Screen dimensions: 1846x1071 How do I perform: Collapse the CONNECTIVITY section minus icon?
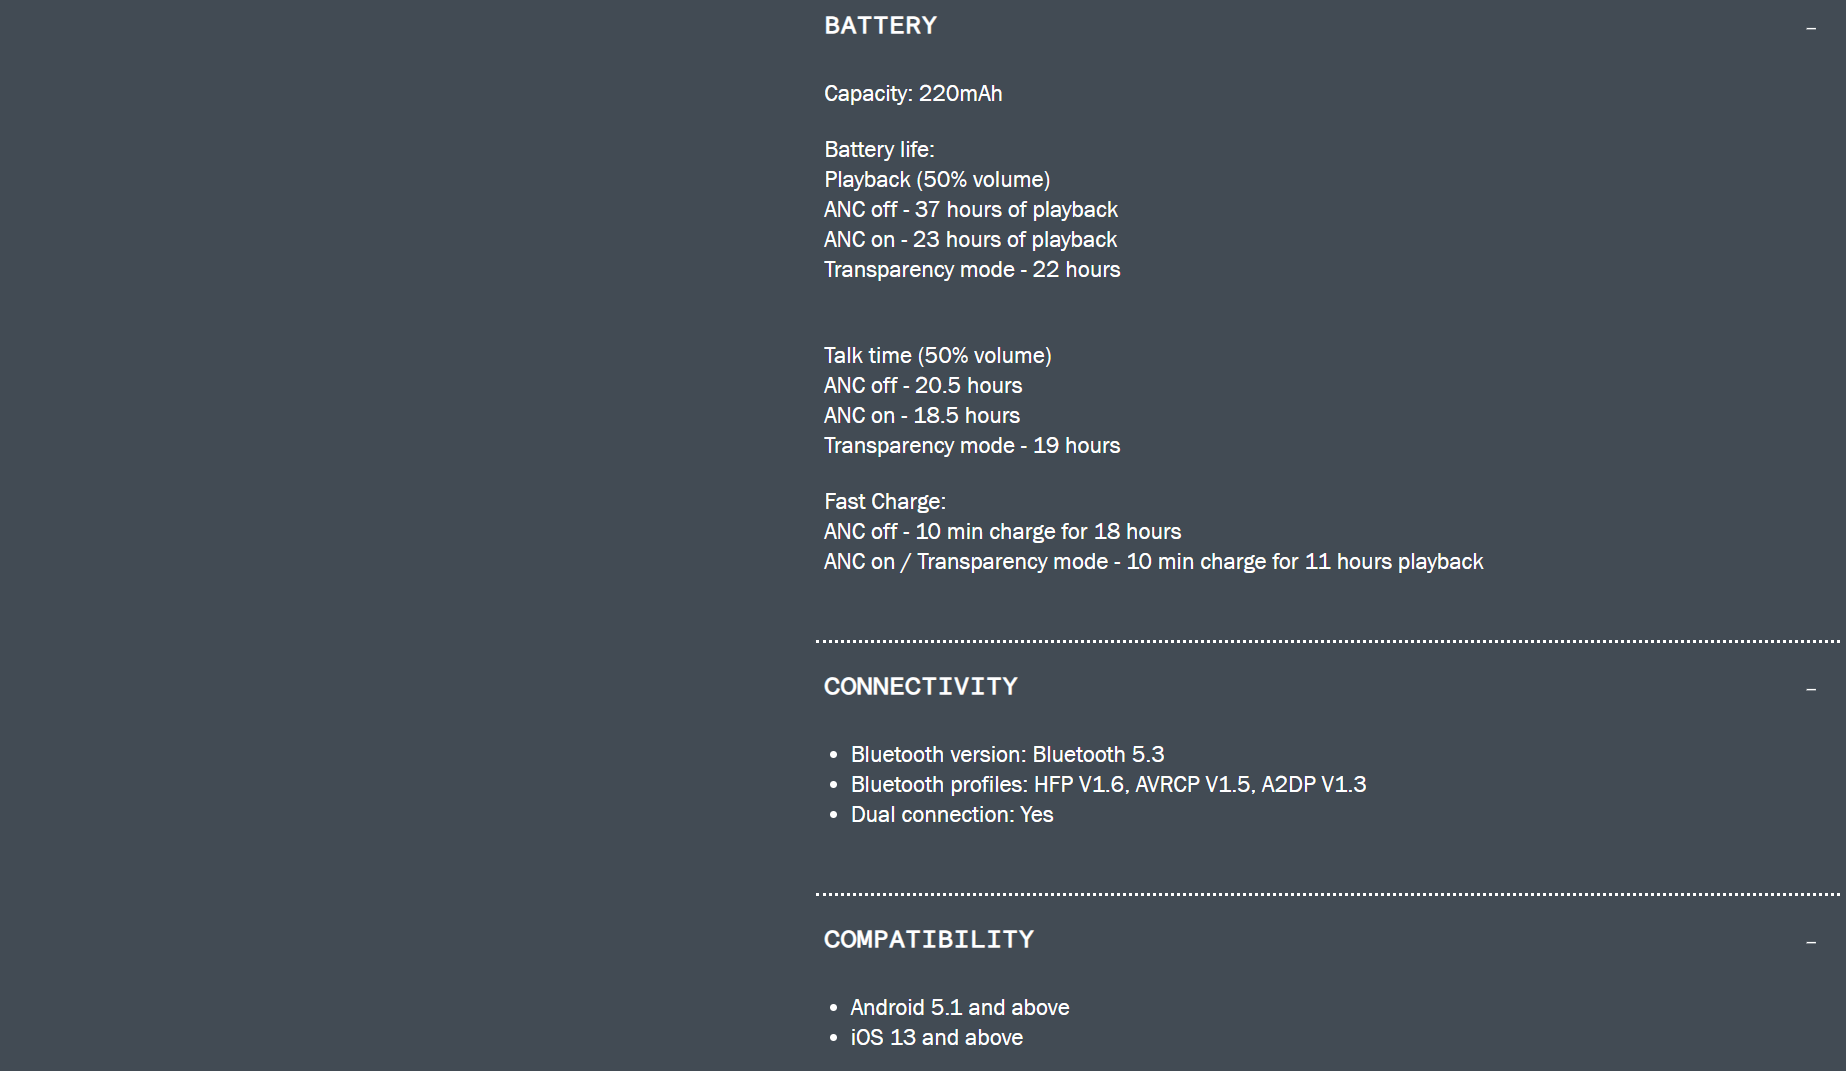coord(1810,689)
